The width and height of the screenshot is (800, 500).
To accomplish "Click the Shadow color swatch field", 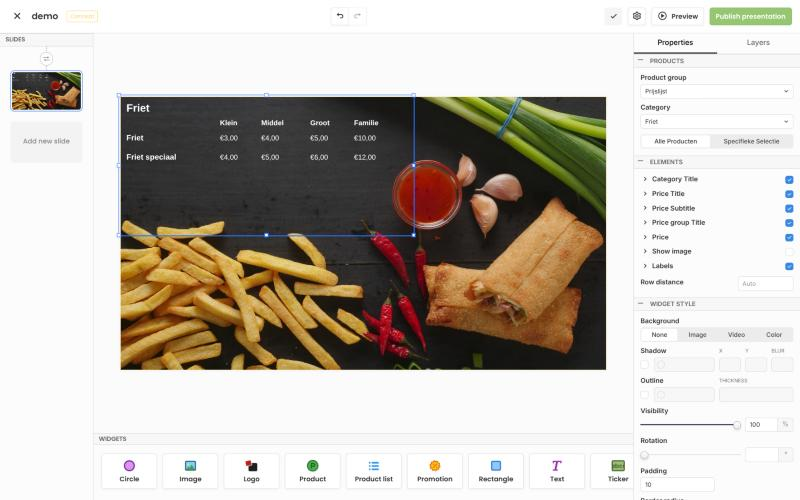I will [x=684, y=364].
